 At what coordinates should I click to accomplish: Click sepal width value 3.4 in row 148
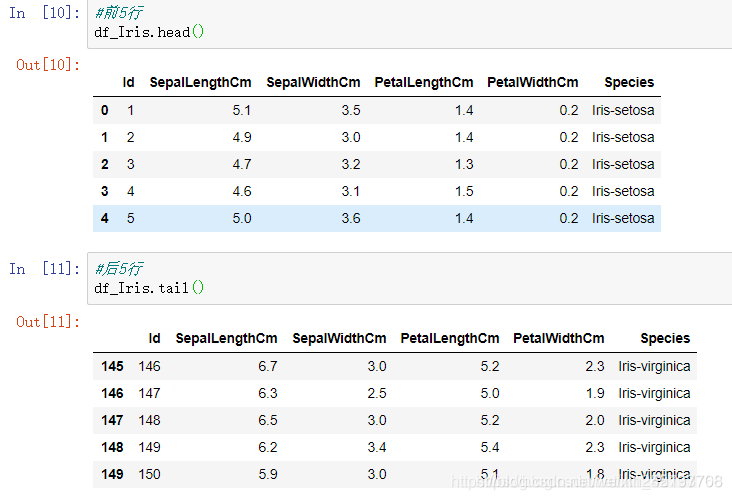377,447
